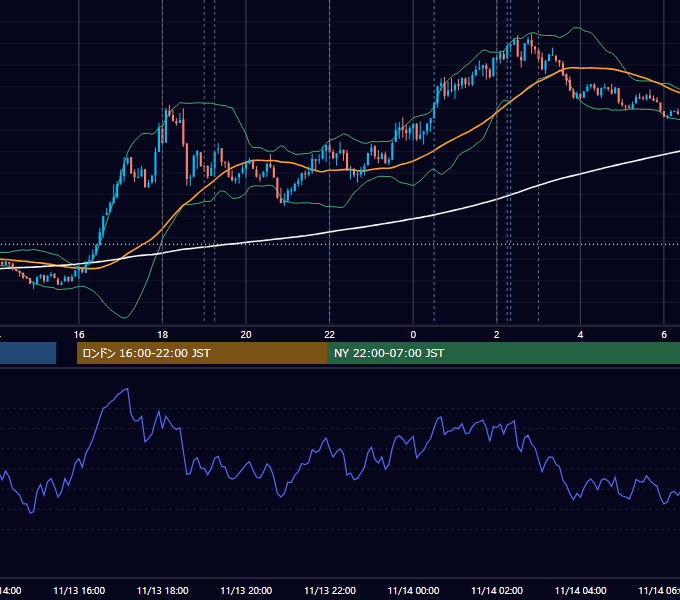Click the 11/14 02:00 date label
The width and height of the screenshot is (680, 600).
pyautogui.click(x=497, y=591)
